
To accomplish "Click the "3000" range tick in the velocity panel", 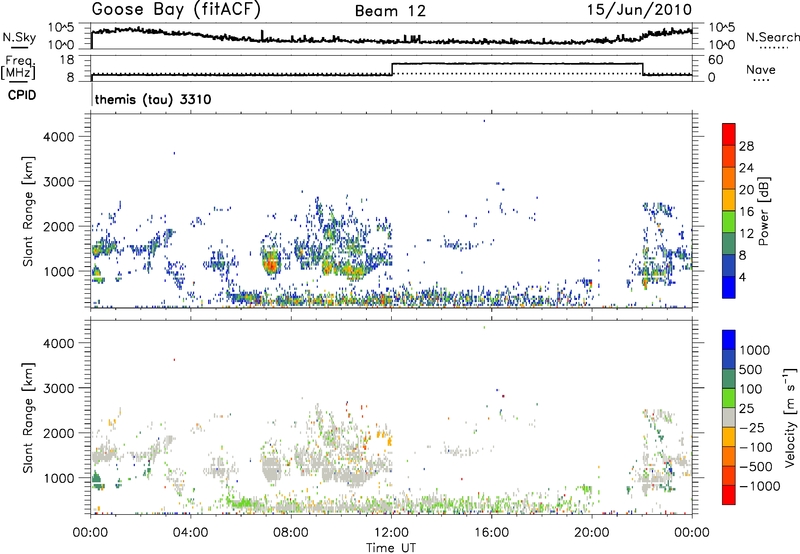I will pyautogui.click(x=59, y=388).
